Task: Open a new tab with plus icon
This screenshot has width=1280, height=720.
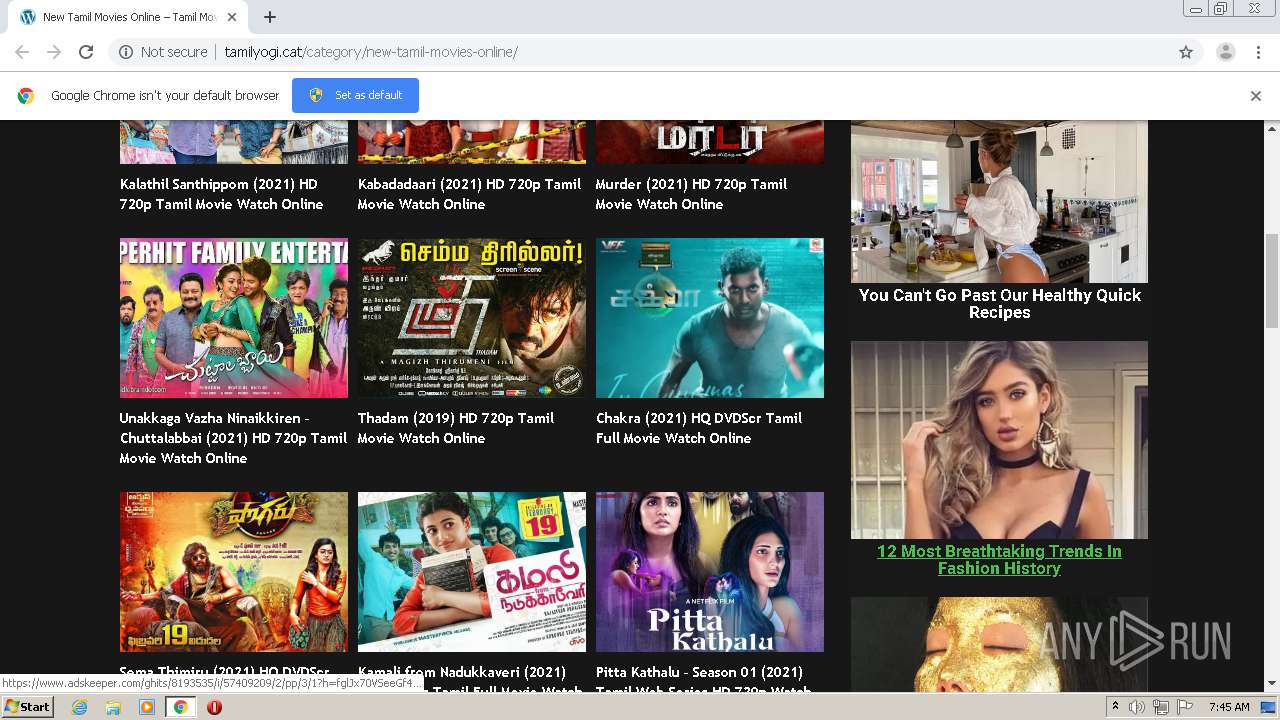Action: [270, 17]
